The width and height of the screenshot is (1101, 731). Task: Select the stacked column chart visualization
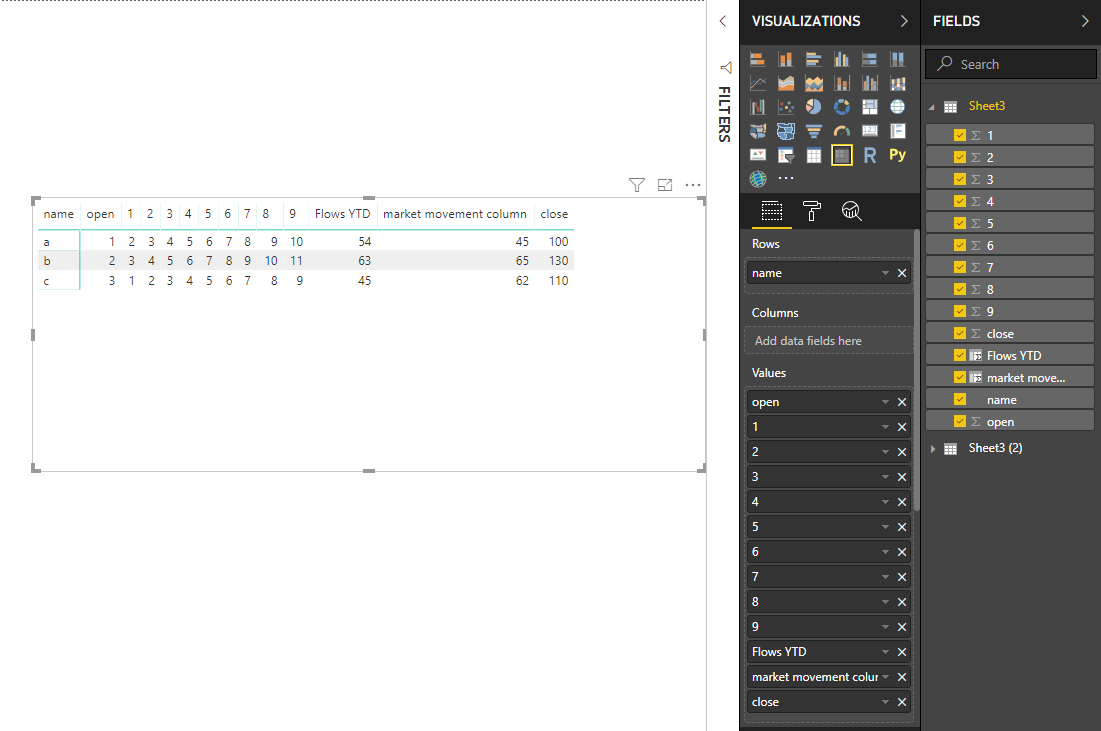click(x=786, y=59)
